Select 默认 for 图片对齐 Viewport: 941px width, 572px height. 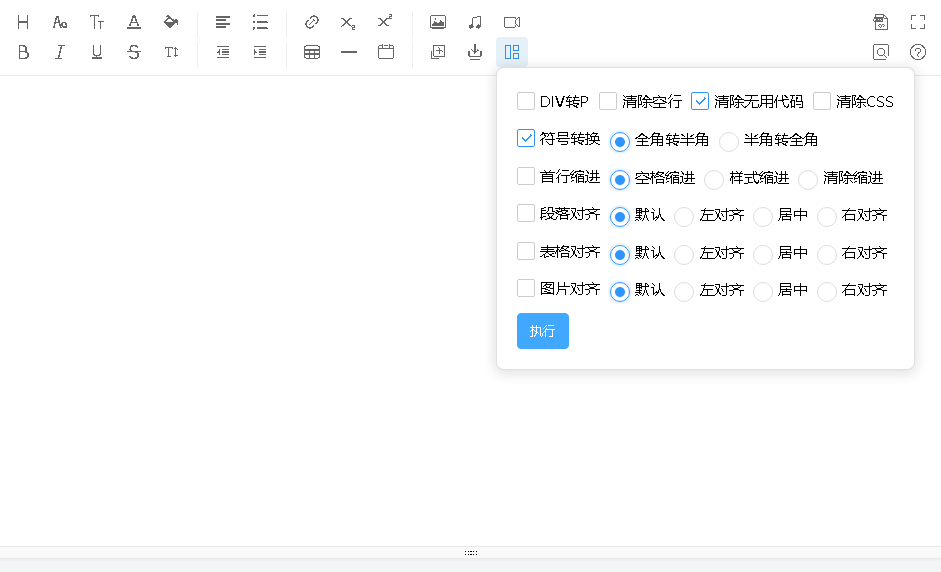[619, 292]
